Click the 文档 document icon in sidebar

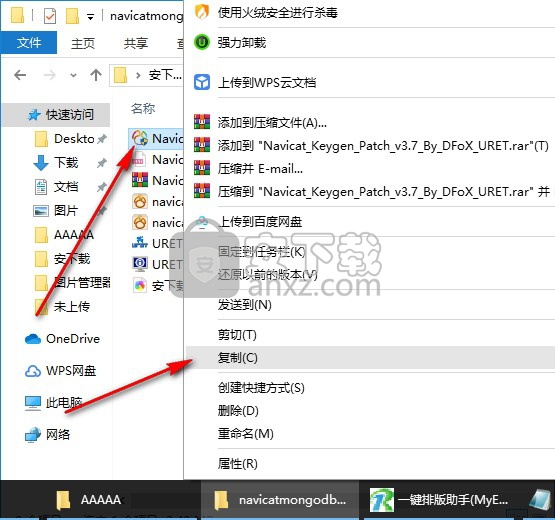(x=41, y=187)
